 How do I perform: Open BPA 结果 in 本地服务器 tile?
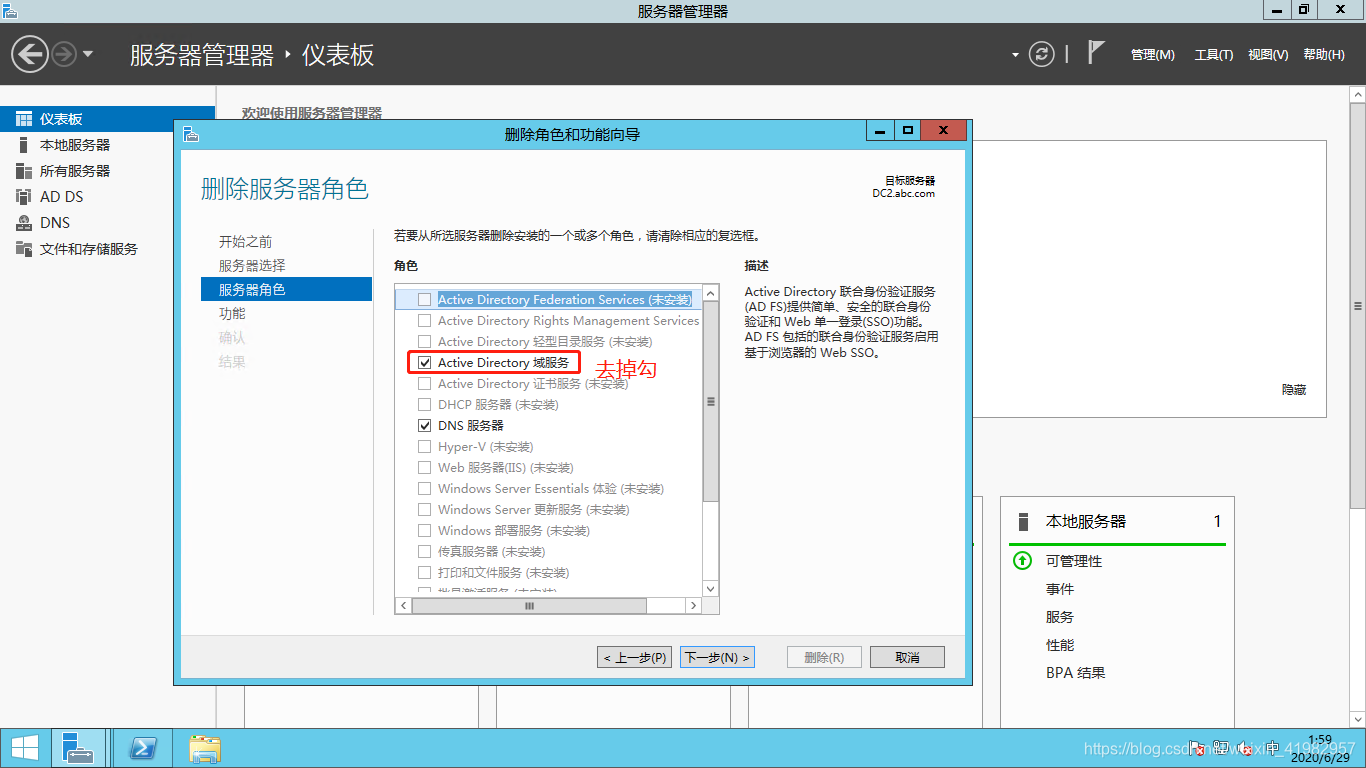pos(1076,673)
